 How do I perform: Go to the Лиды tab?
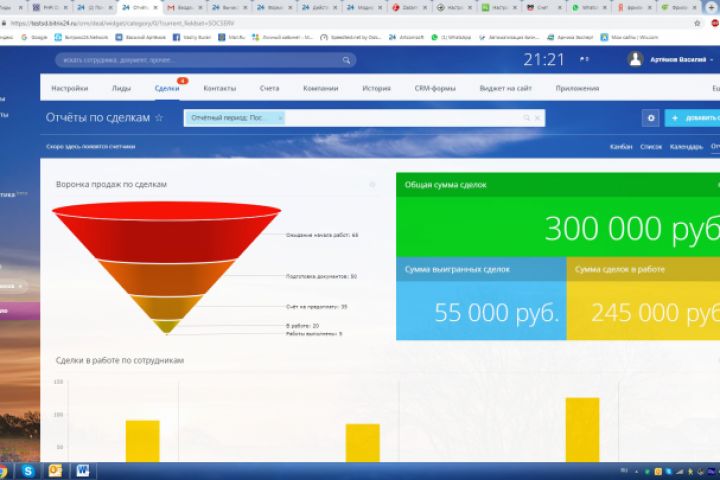click(122, 88)
